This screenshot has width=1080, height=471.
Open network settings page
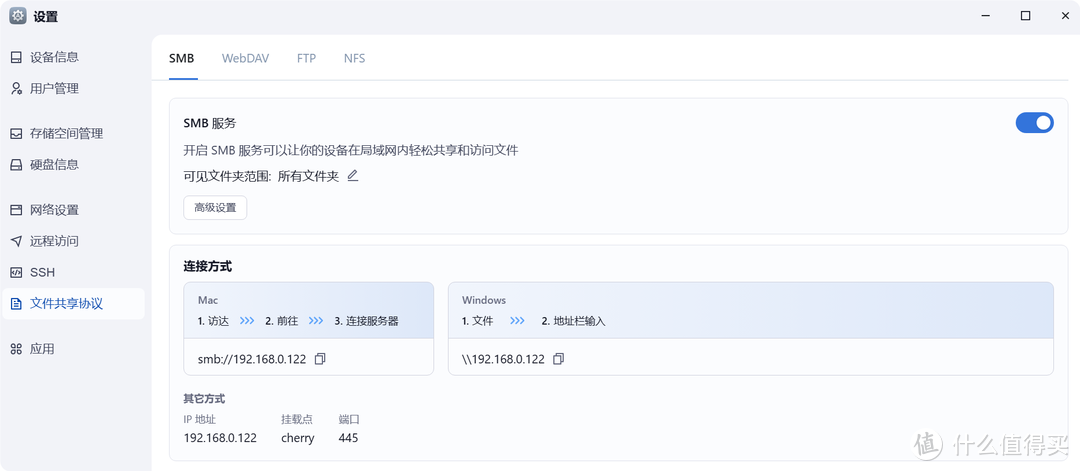pyautogui.click(x=54, y=210)
